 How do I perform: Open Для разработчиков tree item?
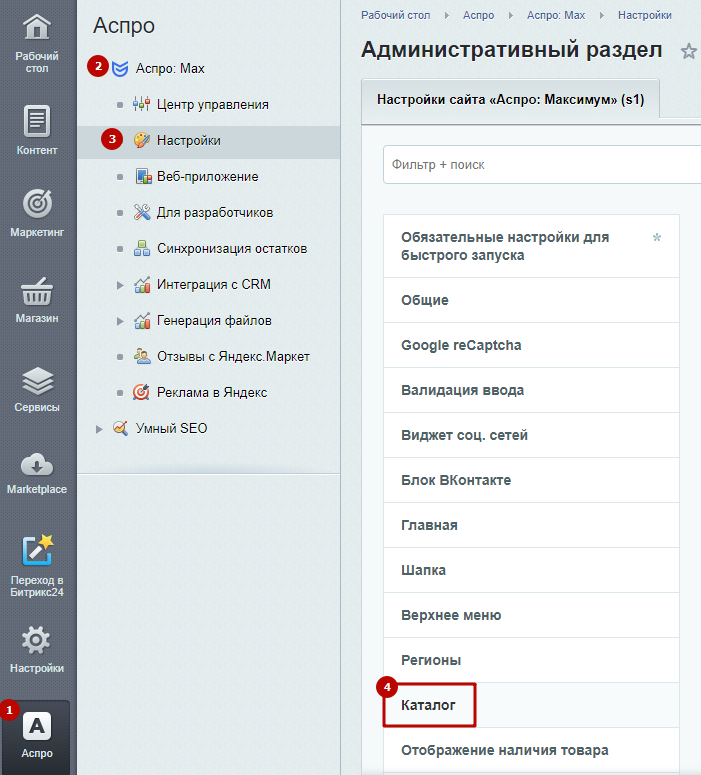pos(215,213)
